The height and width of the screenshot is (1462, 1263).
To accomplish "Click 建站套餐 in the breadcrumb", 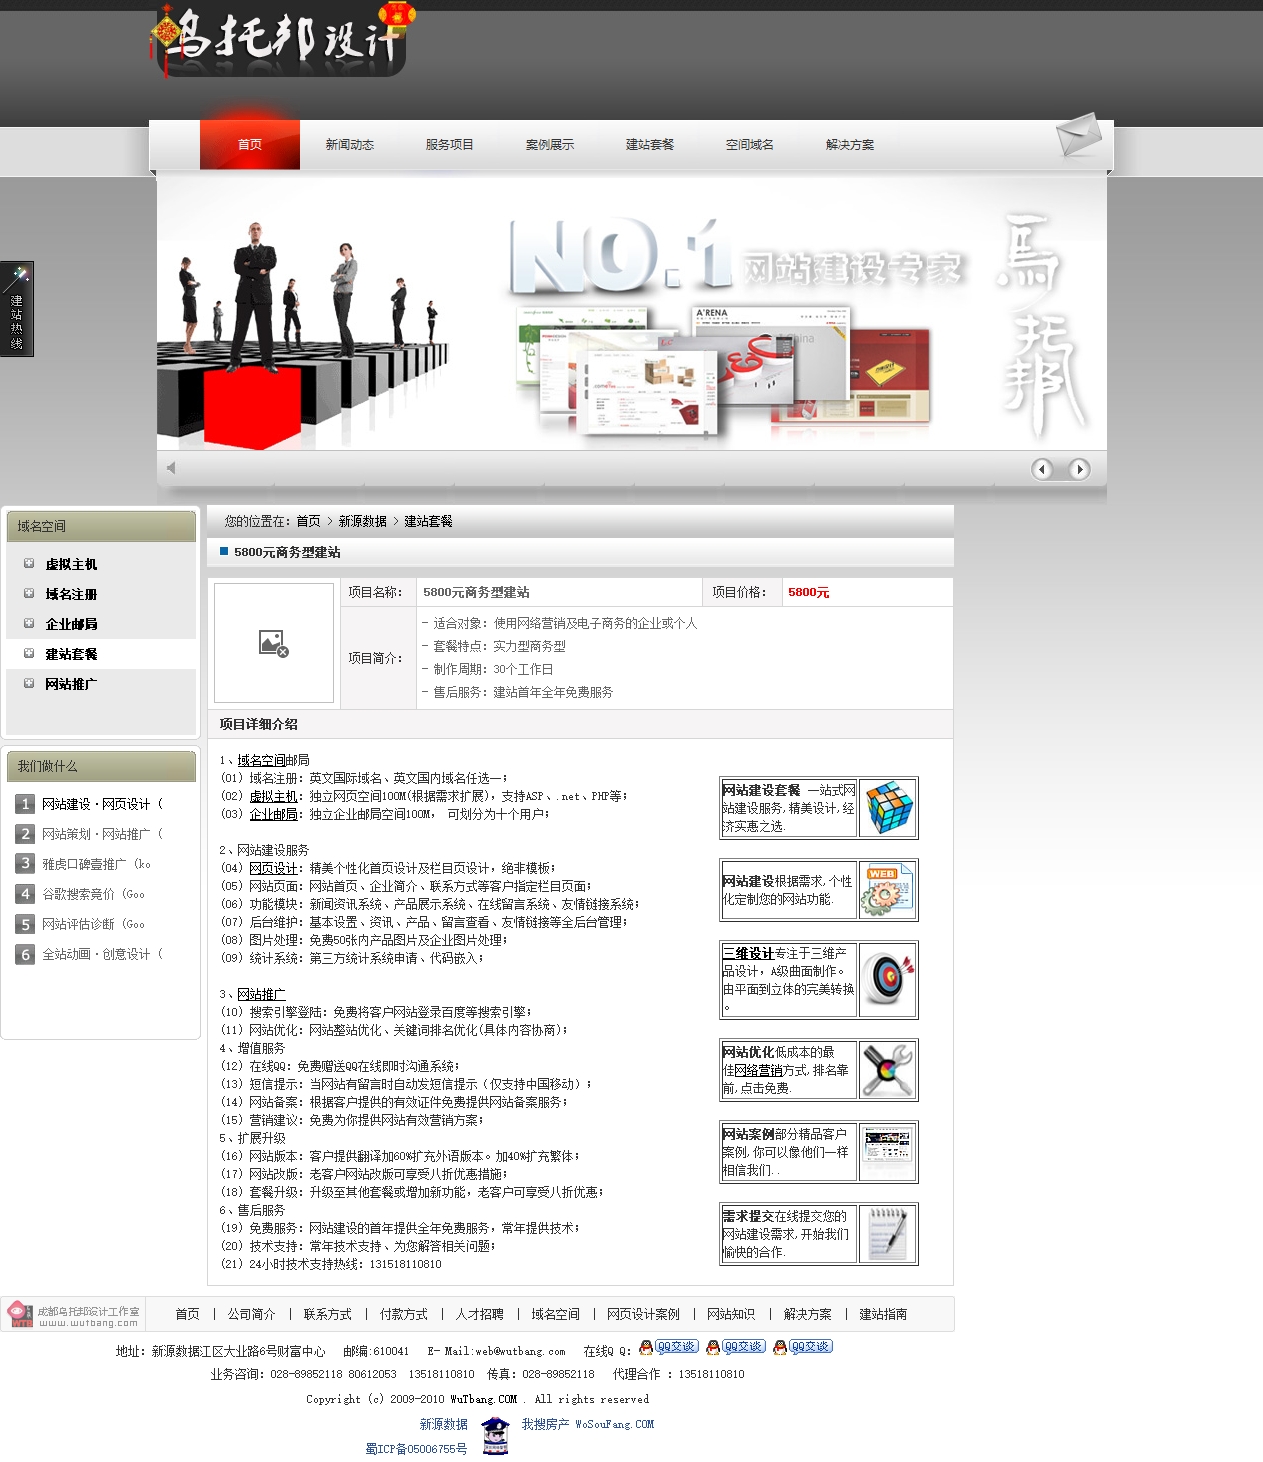I will pyautogui.click(x=429, y=521).
